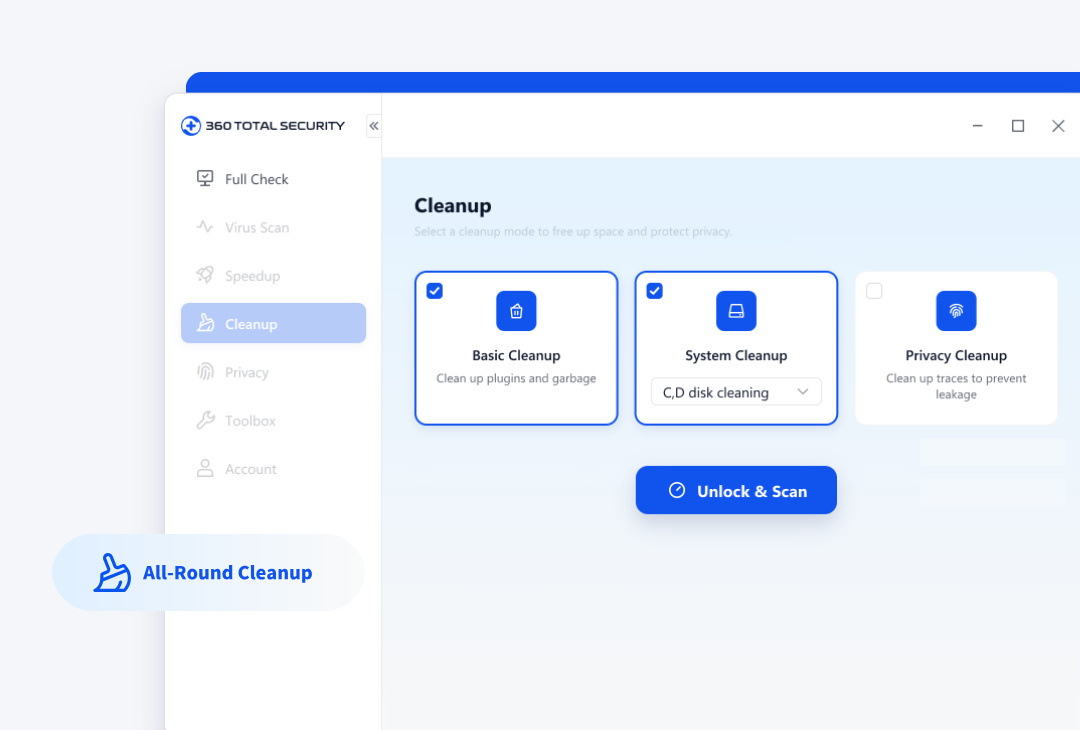Click 'Select a cleanup mode' subtitle text
Screen dimensions: 1080x730
[x=573, y=231]
